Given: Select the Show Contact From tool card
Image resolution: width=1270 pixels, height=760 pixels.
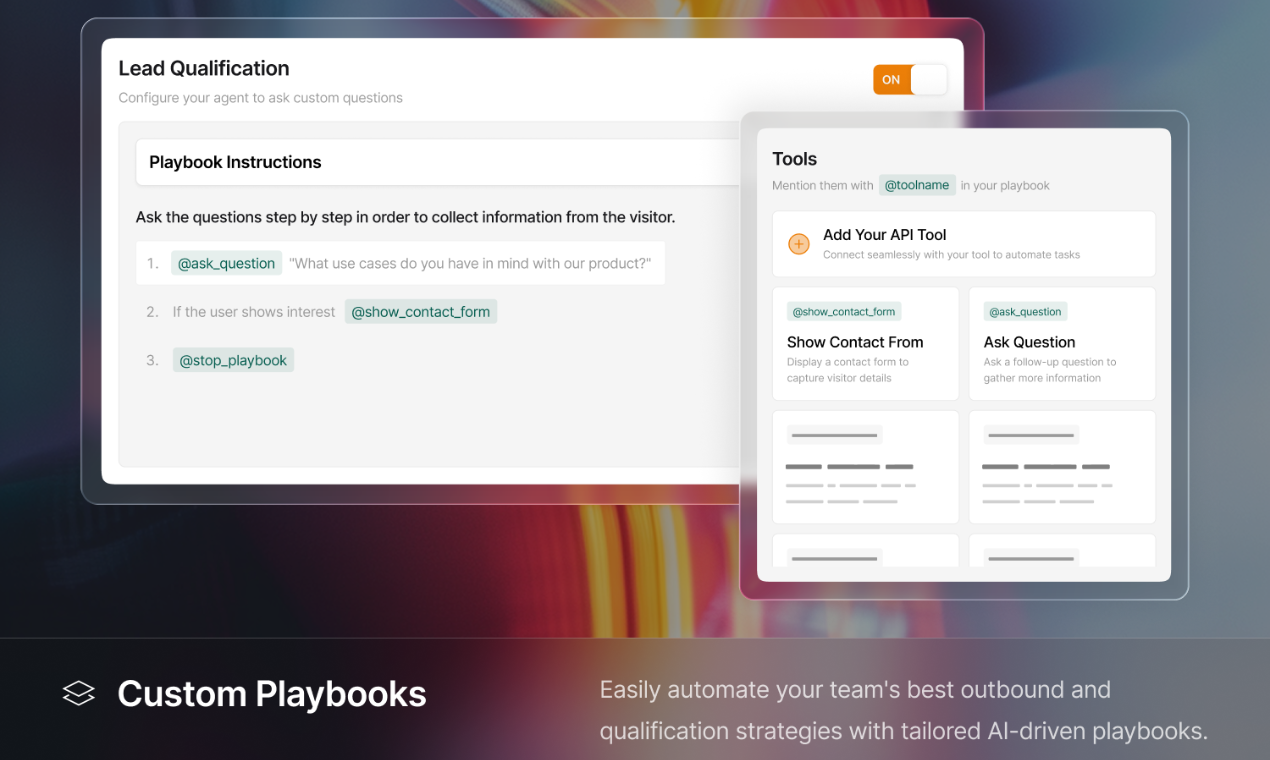Looking at the screenshot, I should point(866,344).
